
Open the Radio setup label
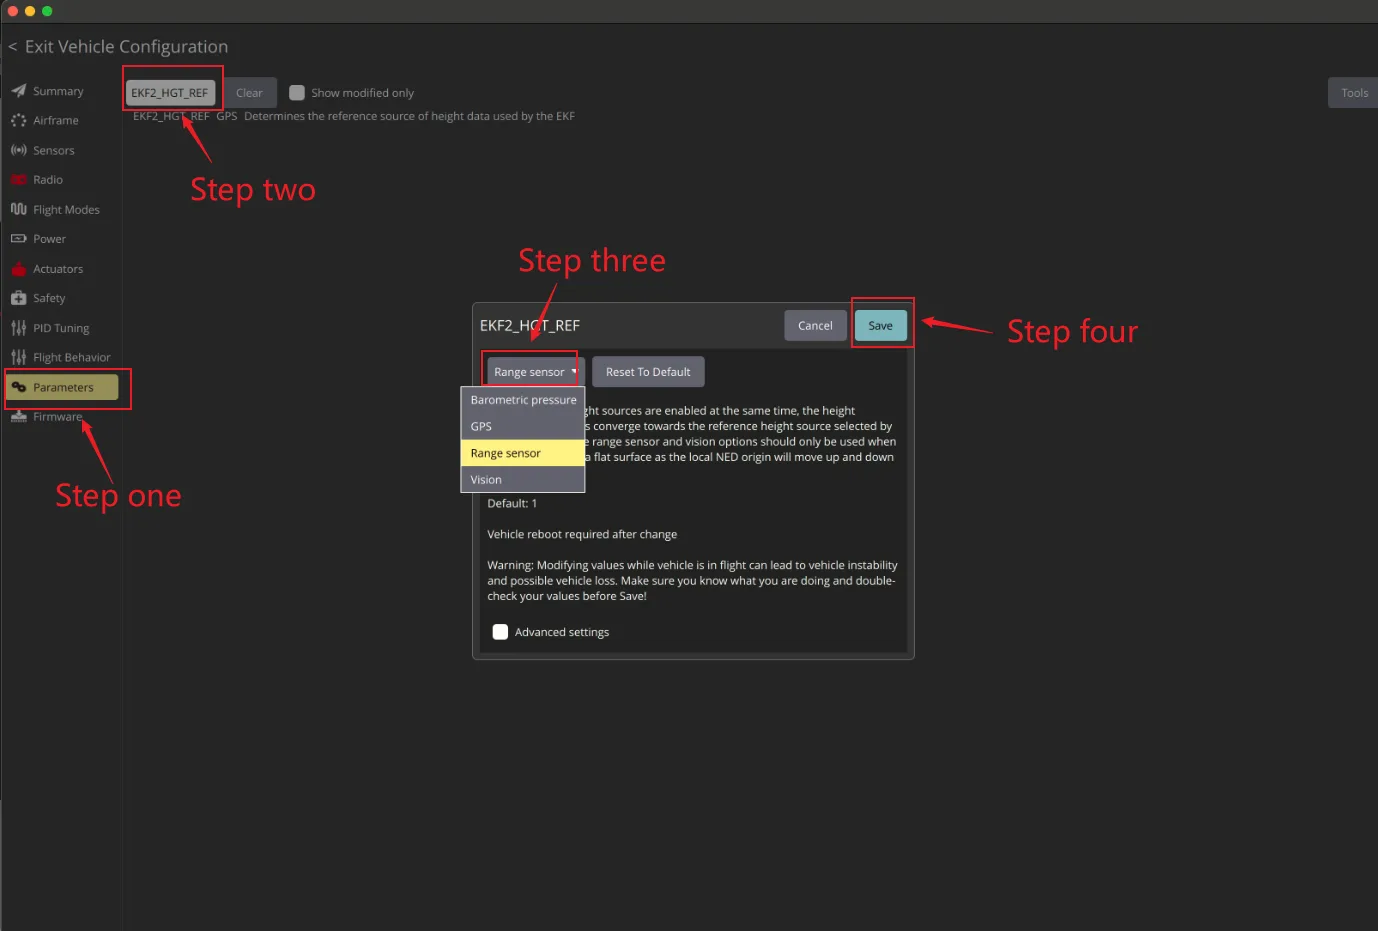pyautogui.click(x=48, y=180)
